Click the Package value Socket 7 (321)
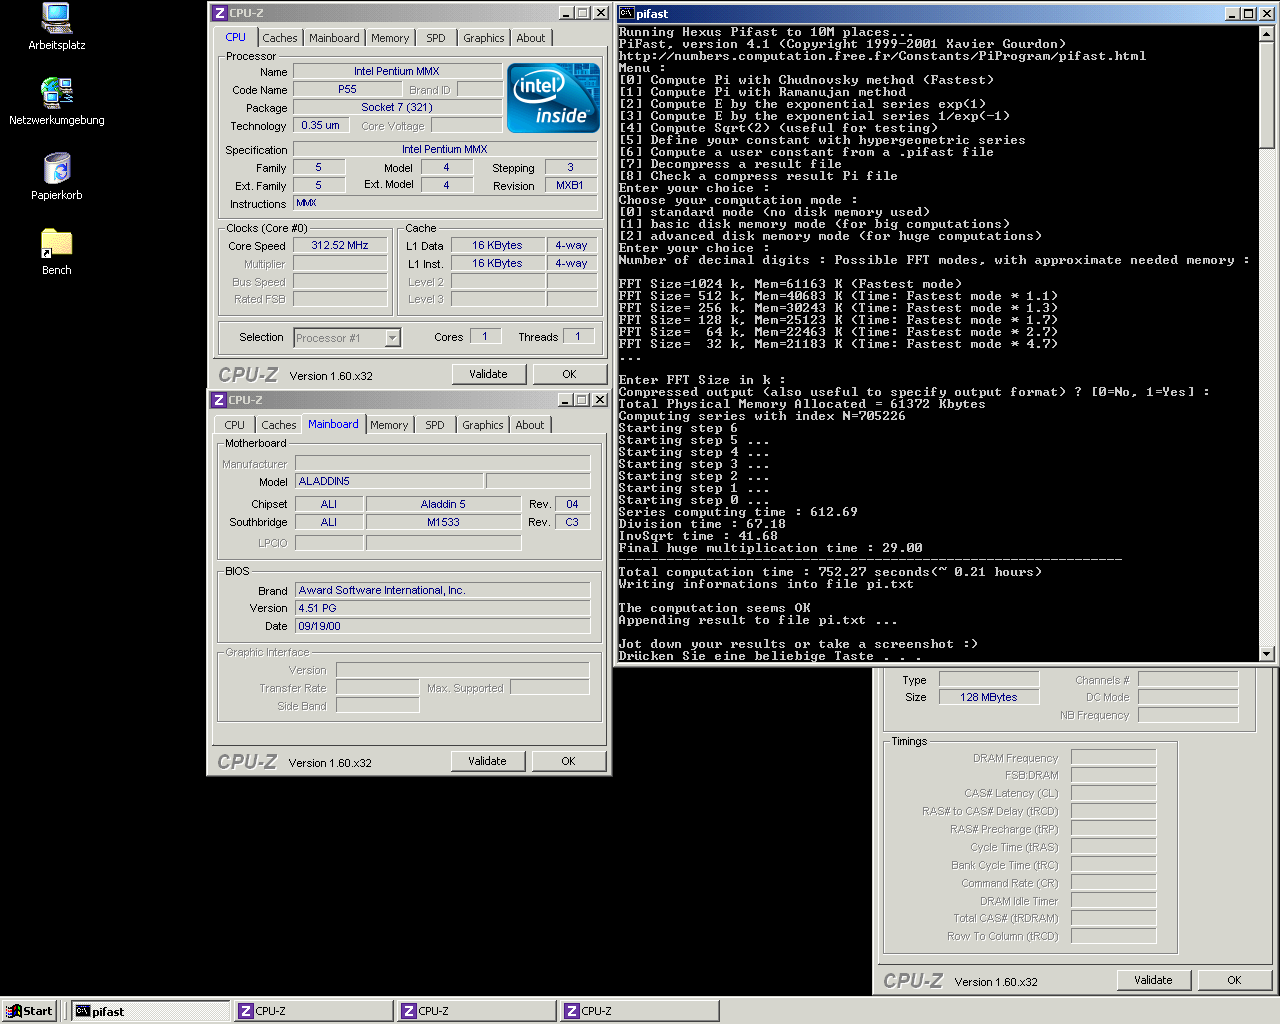 coord(397,107)
